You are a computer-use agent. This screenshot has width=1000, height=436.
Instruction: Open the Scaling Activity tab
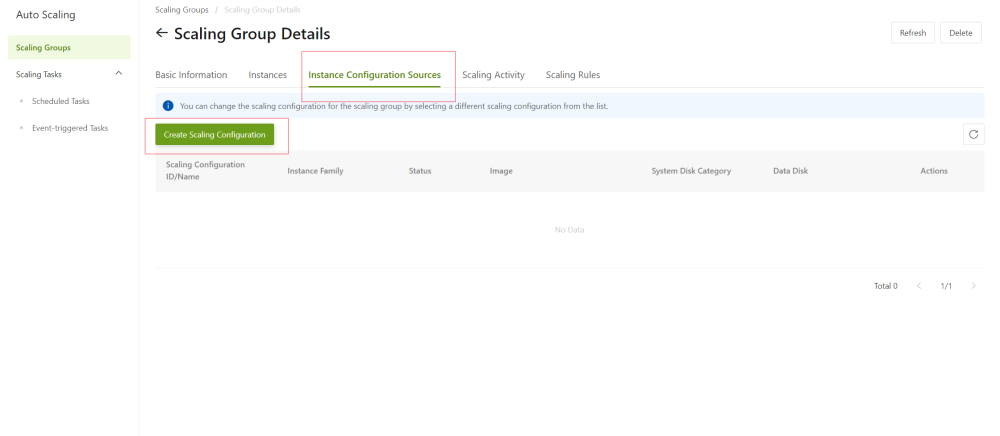click(494, 75)
